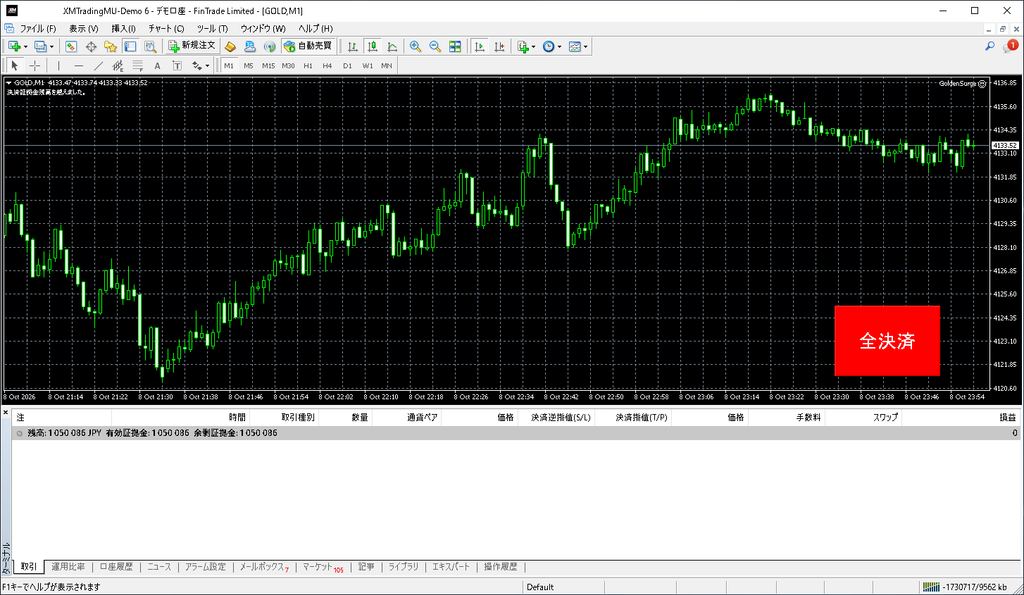Toggle chart auto scroll
Viewport: 1024px width, 595px height.
coord(479,46)
